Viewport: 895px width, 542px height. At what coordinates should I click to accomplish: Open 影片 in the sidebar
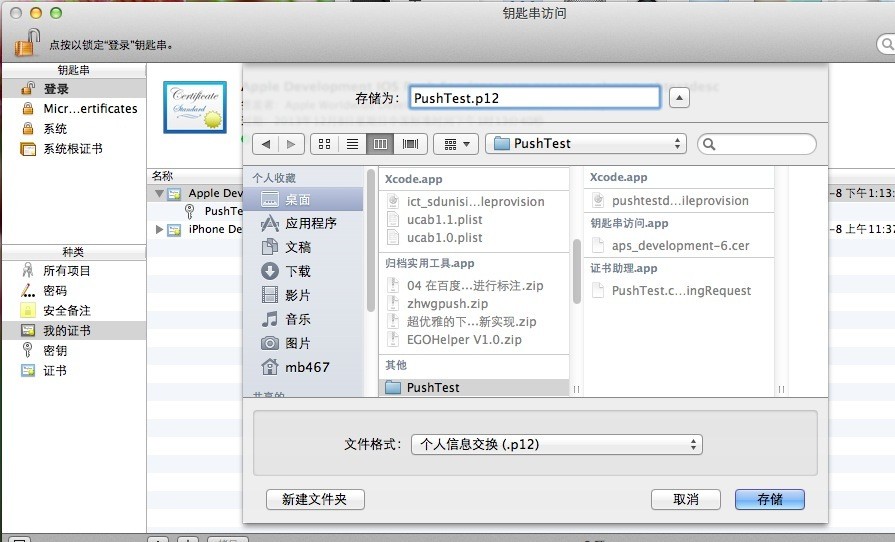point(305,295)
